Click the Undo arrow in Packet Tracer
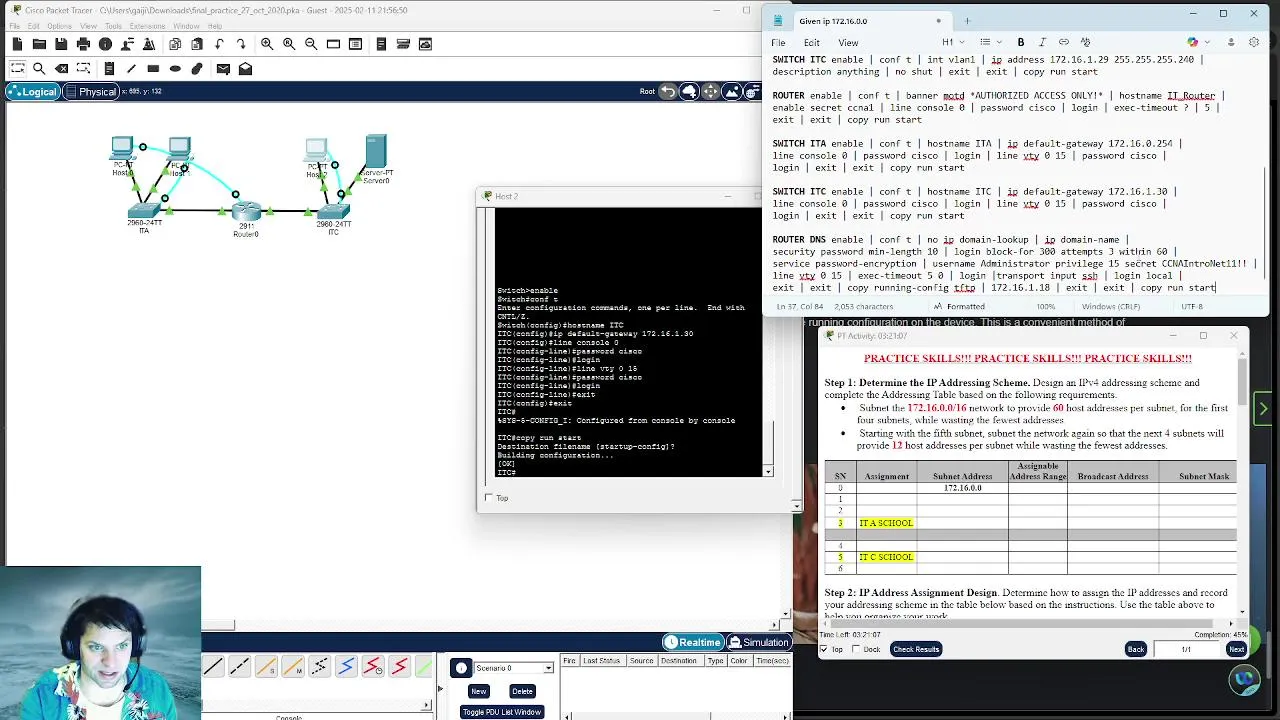1280x720 pixels. [219, 44]
